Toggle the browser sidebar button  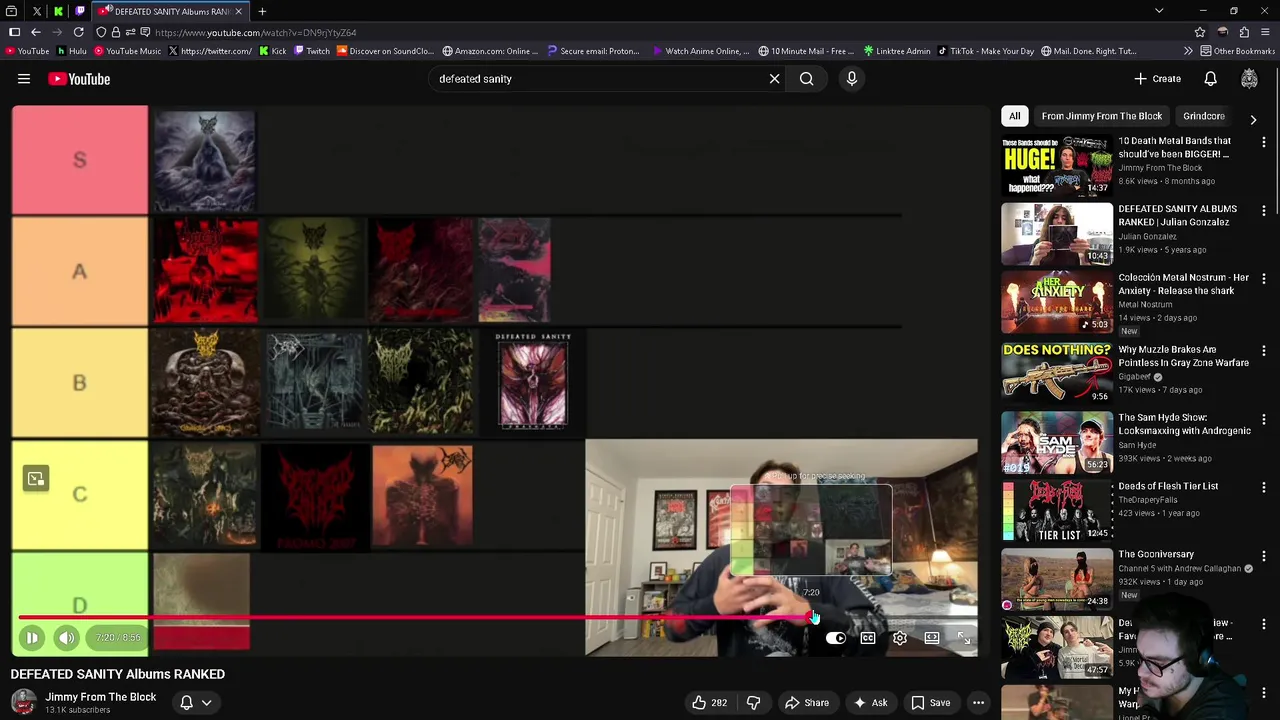tap(14, 32)
